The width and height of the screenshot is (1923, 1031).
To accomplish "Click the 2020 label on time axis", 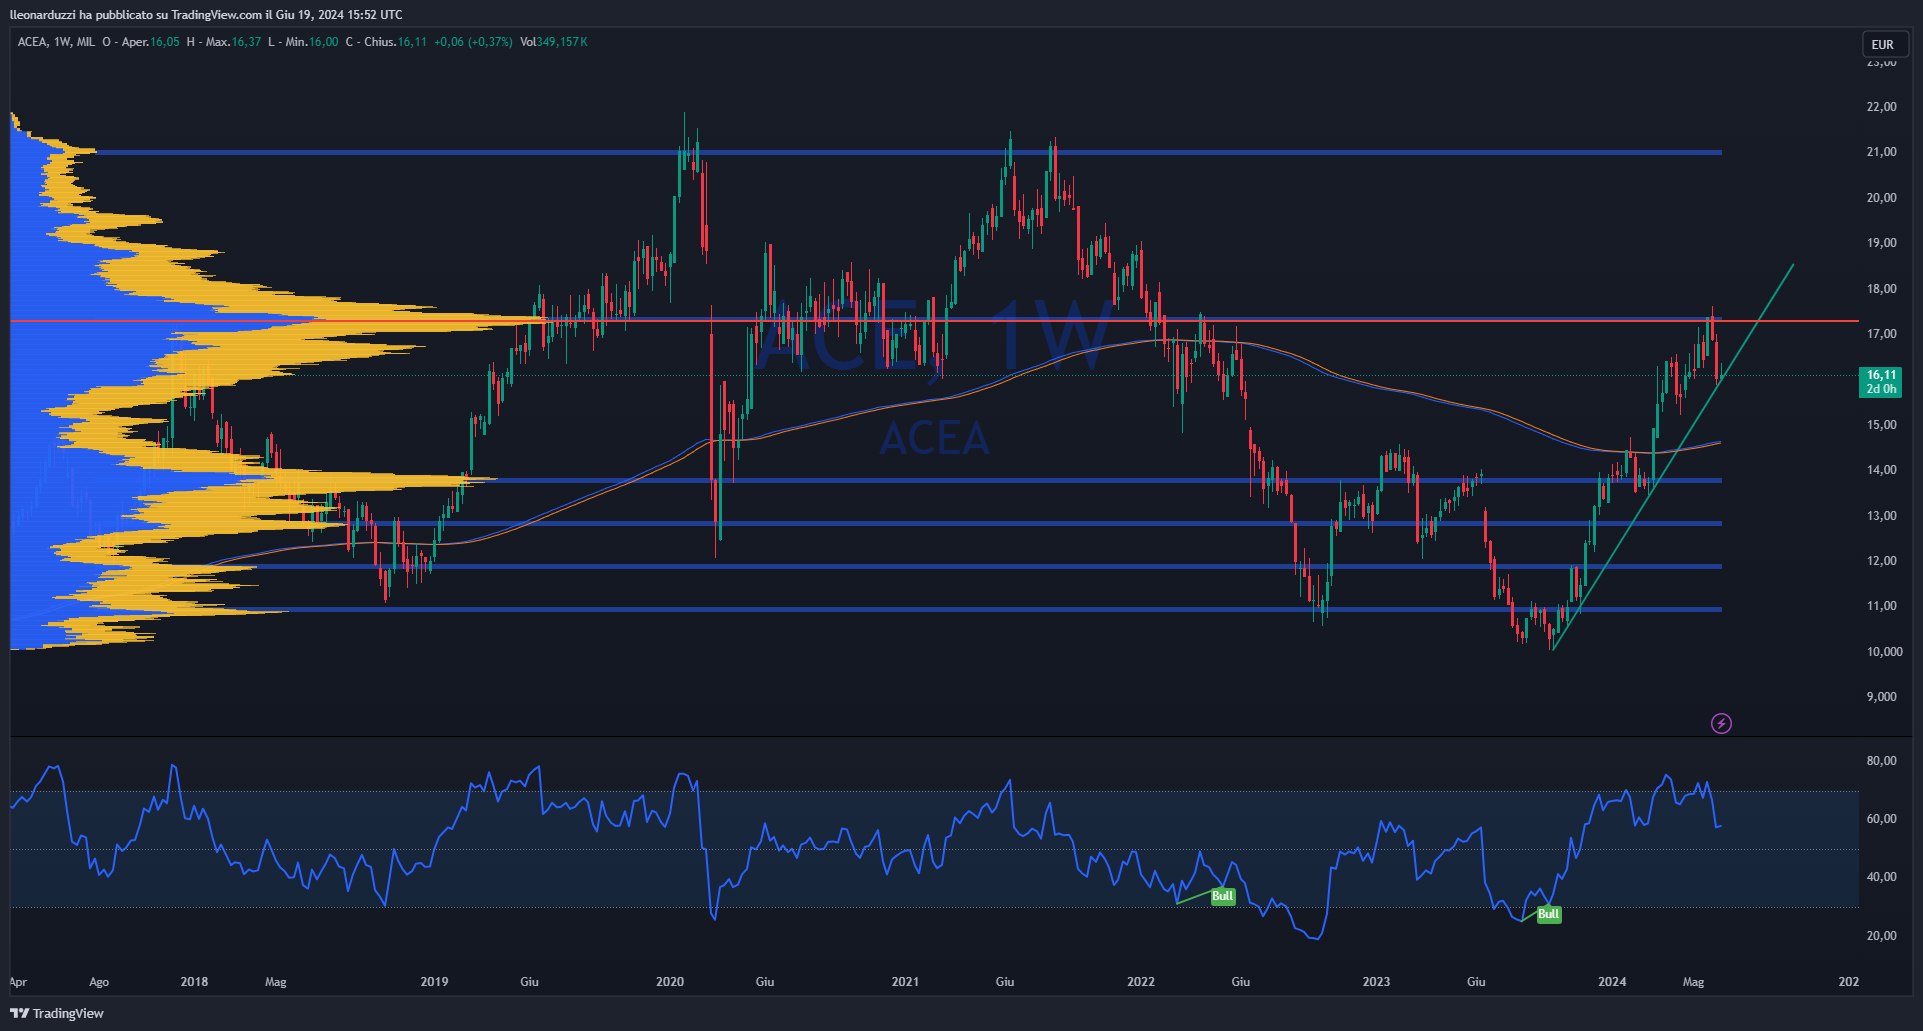I will click(x=670, y=982).
